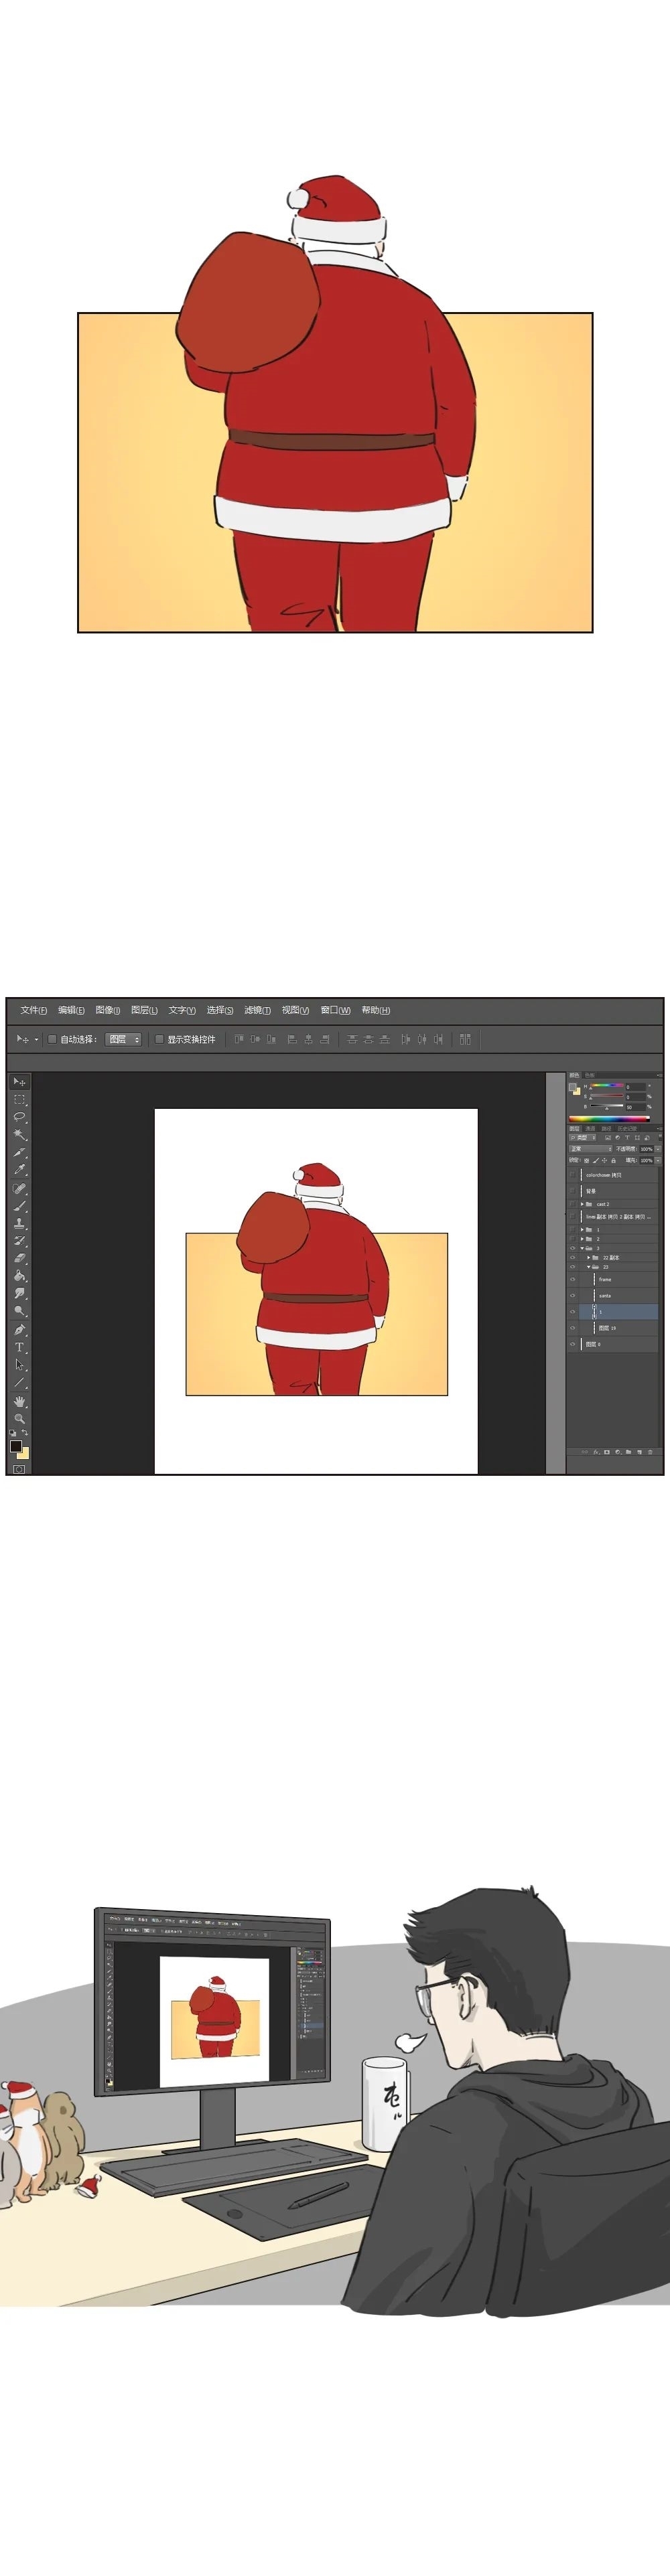The image size is (670, 2576).
Task: Click the layer effects fx icon
Action: tap(596, 1452)
